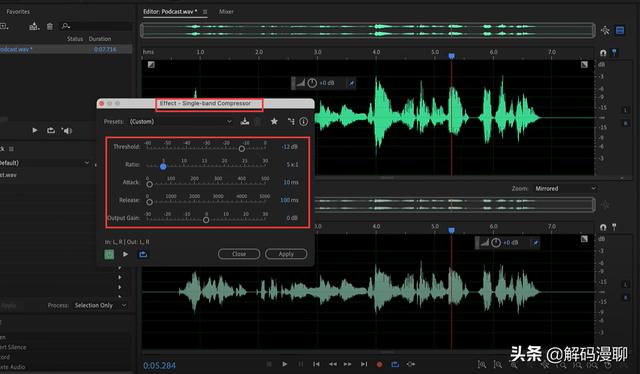Move playhead to next marker
Viewport: 640px width, 374px height.
364,364
